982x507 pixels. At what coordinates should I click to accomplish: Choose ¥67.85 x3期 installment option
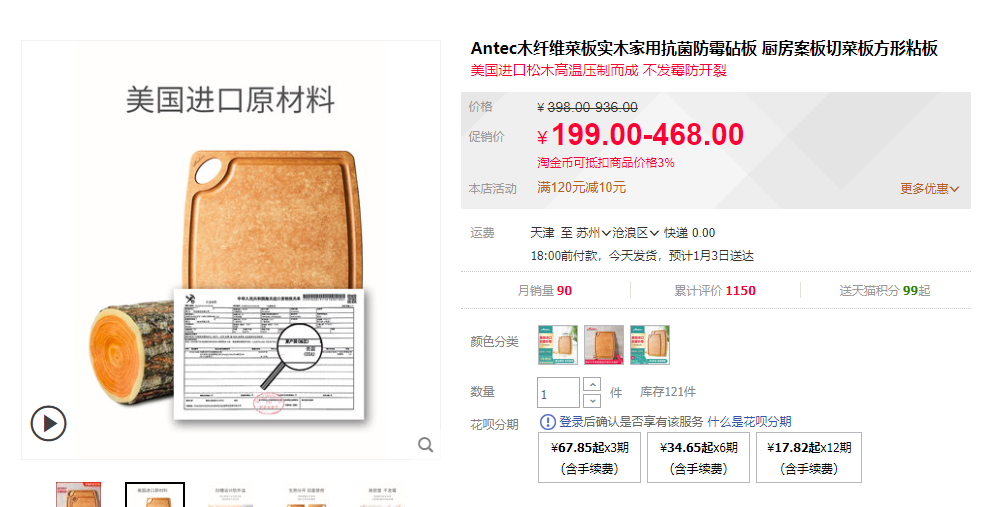pyautogui.click(x=589, y=458)
